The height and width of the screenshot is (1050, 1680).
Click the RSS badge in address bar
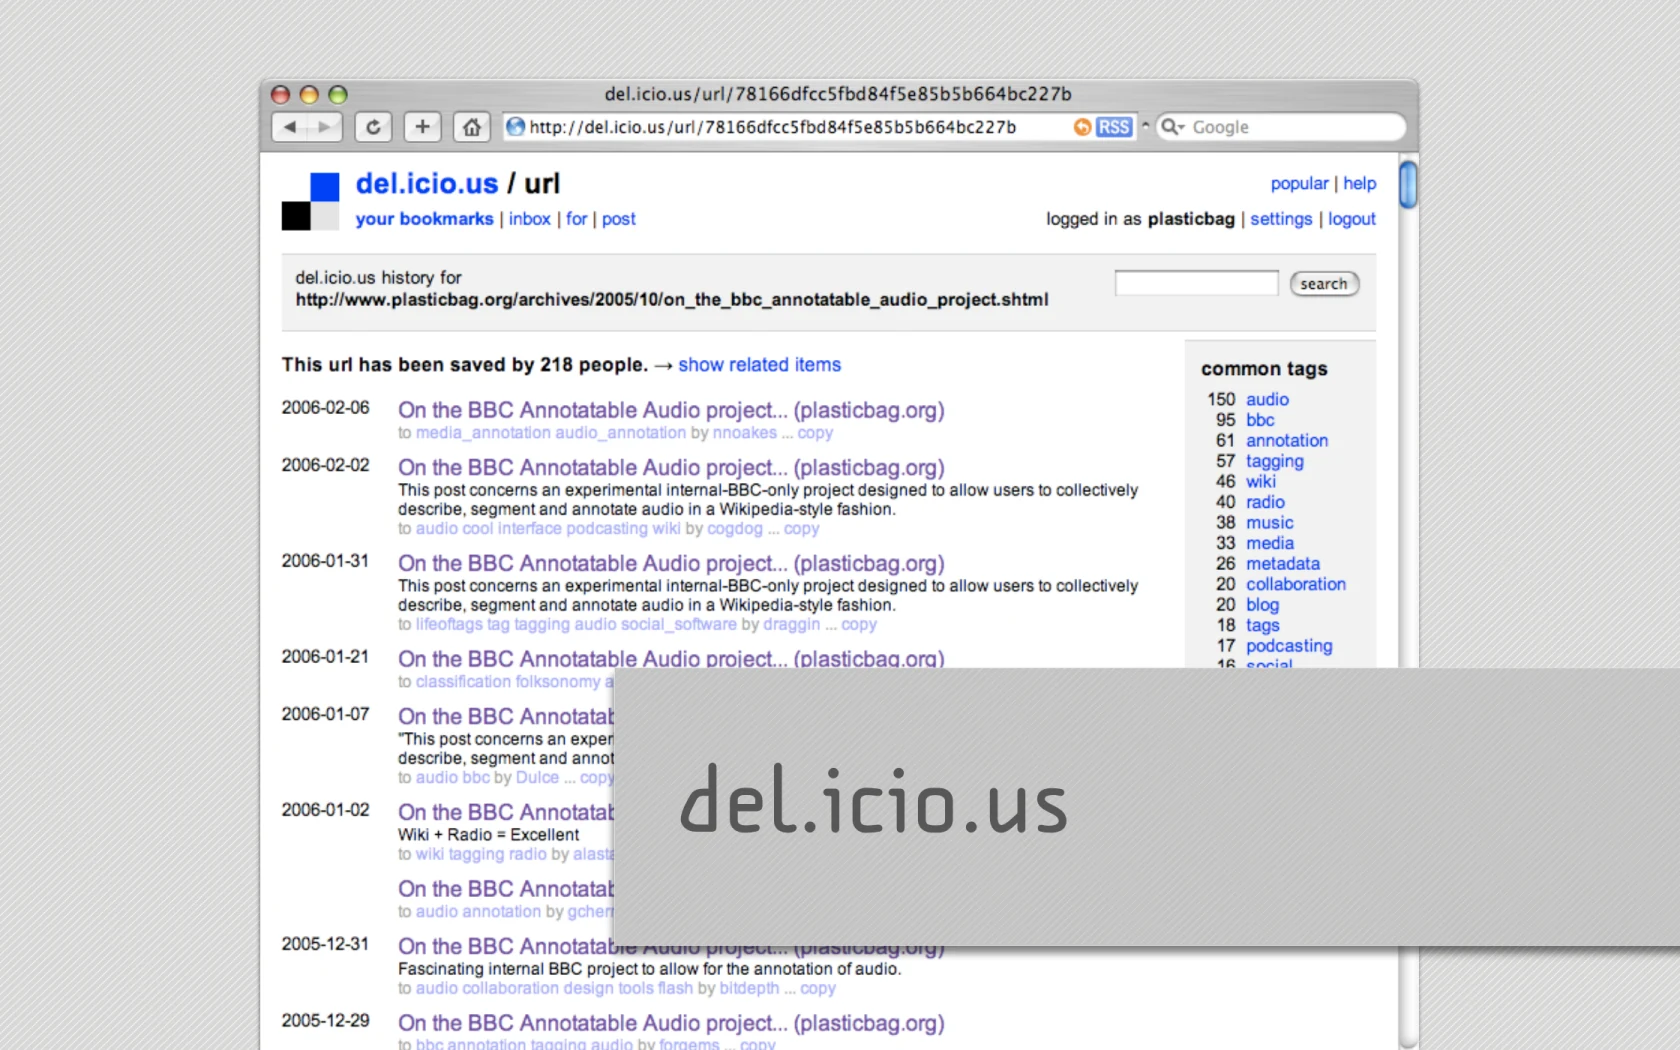[1114, 127]
